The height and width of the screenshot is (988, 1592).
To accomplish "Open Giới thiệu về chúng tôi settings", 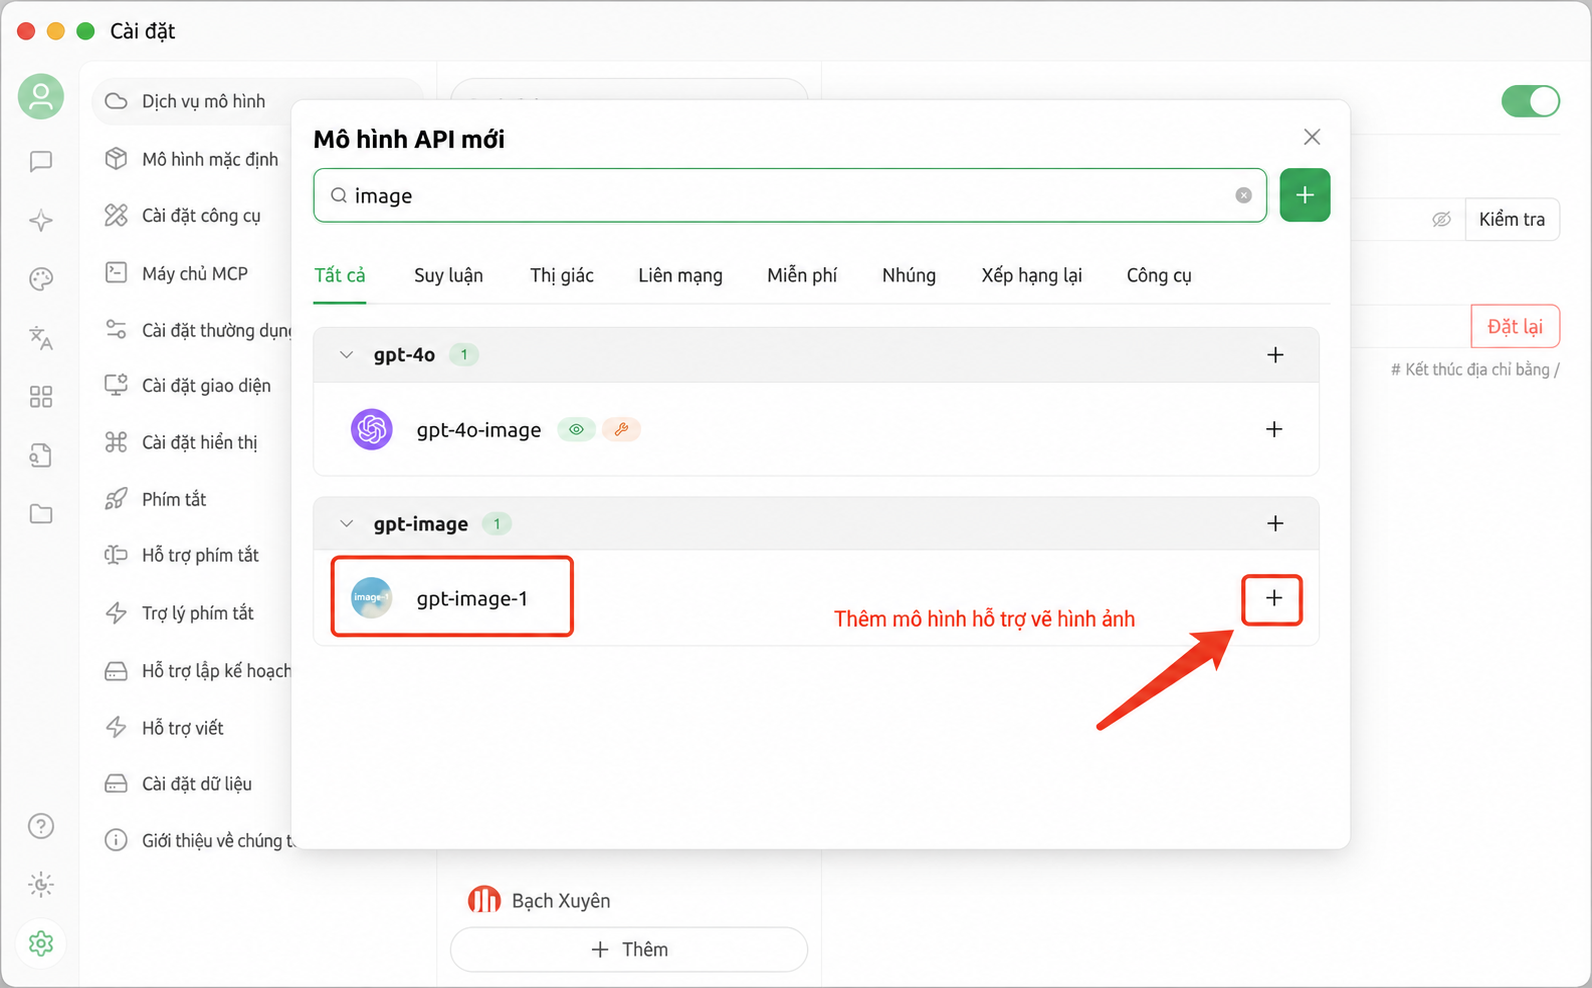I will 218,840.
